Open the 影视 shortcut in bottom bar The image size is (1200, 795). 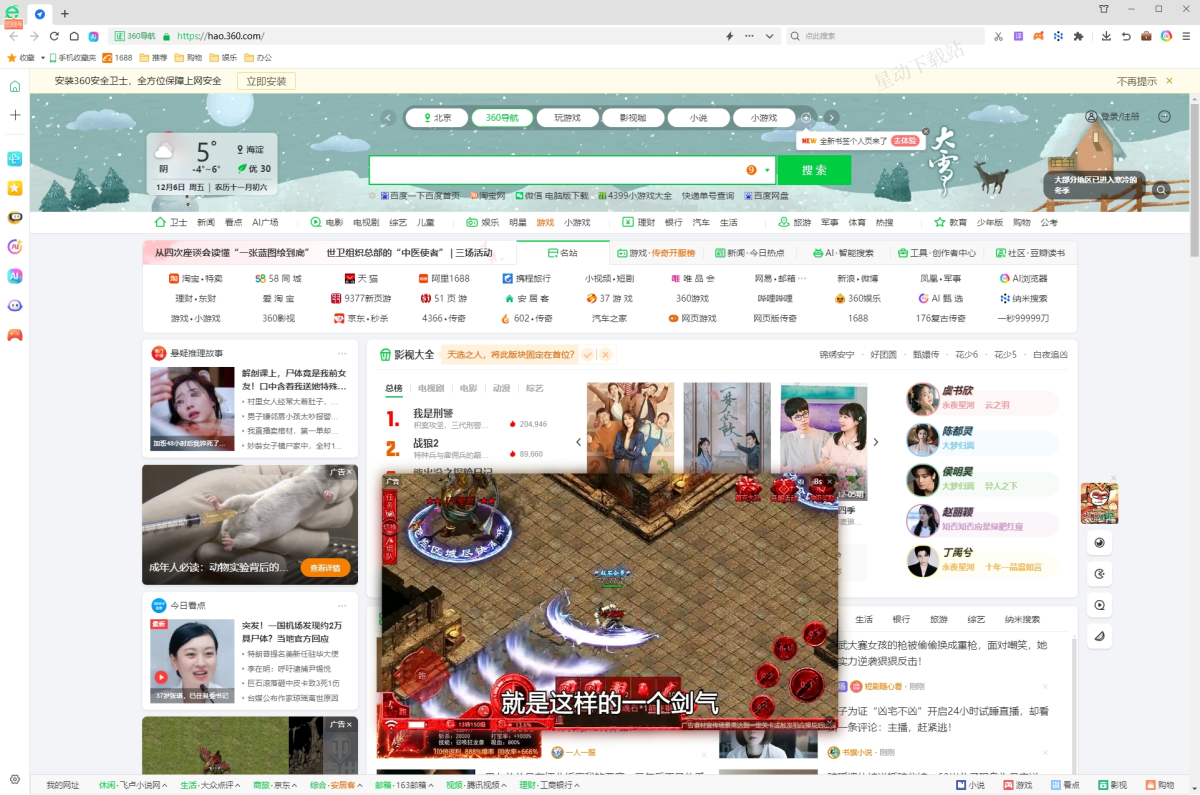coord(1111,785)
